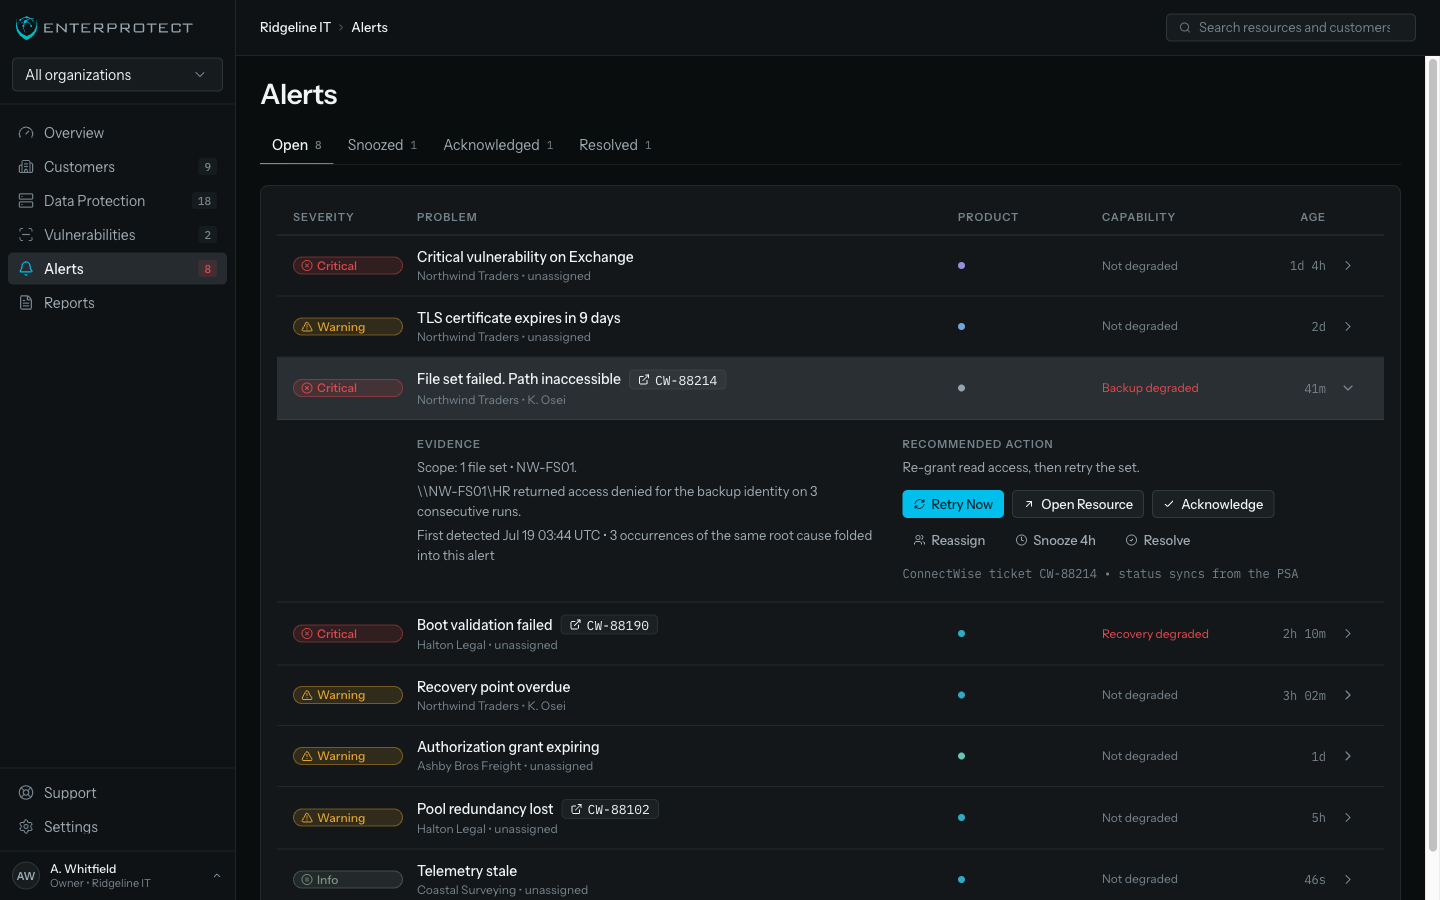Click the AW user avatar
1440x900 pixels.
[26, 876]
